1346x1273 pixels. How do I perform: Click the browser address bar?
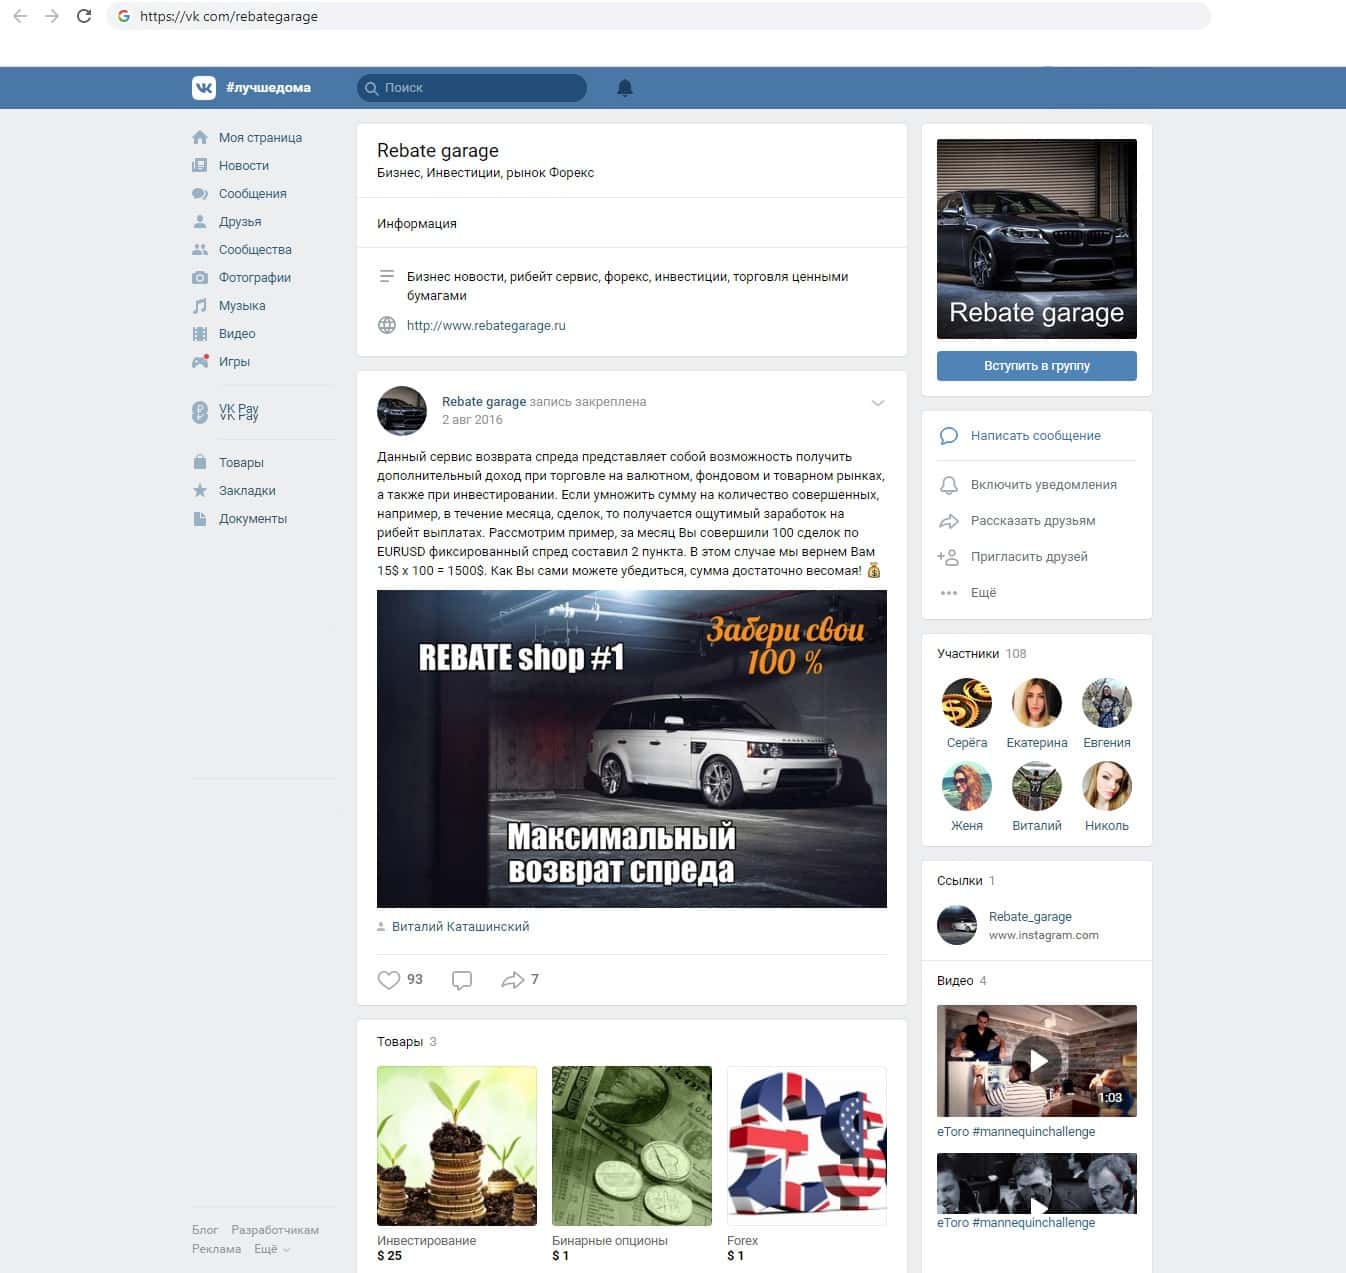[658, 16]
